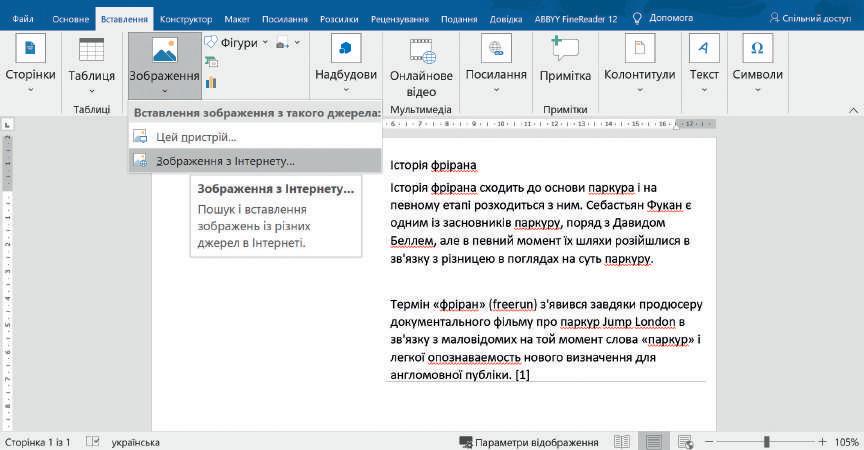Expand the Символи dropdown arrow

click(x=757, y=90)
